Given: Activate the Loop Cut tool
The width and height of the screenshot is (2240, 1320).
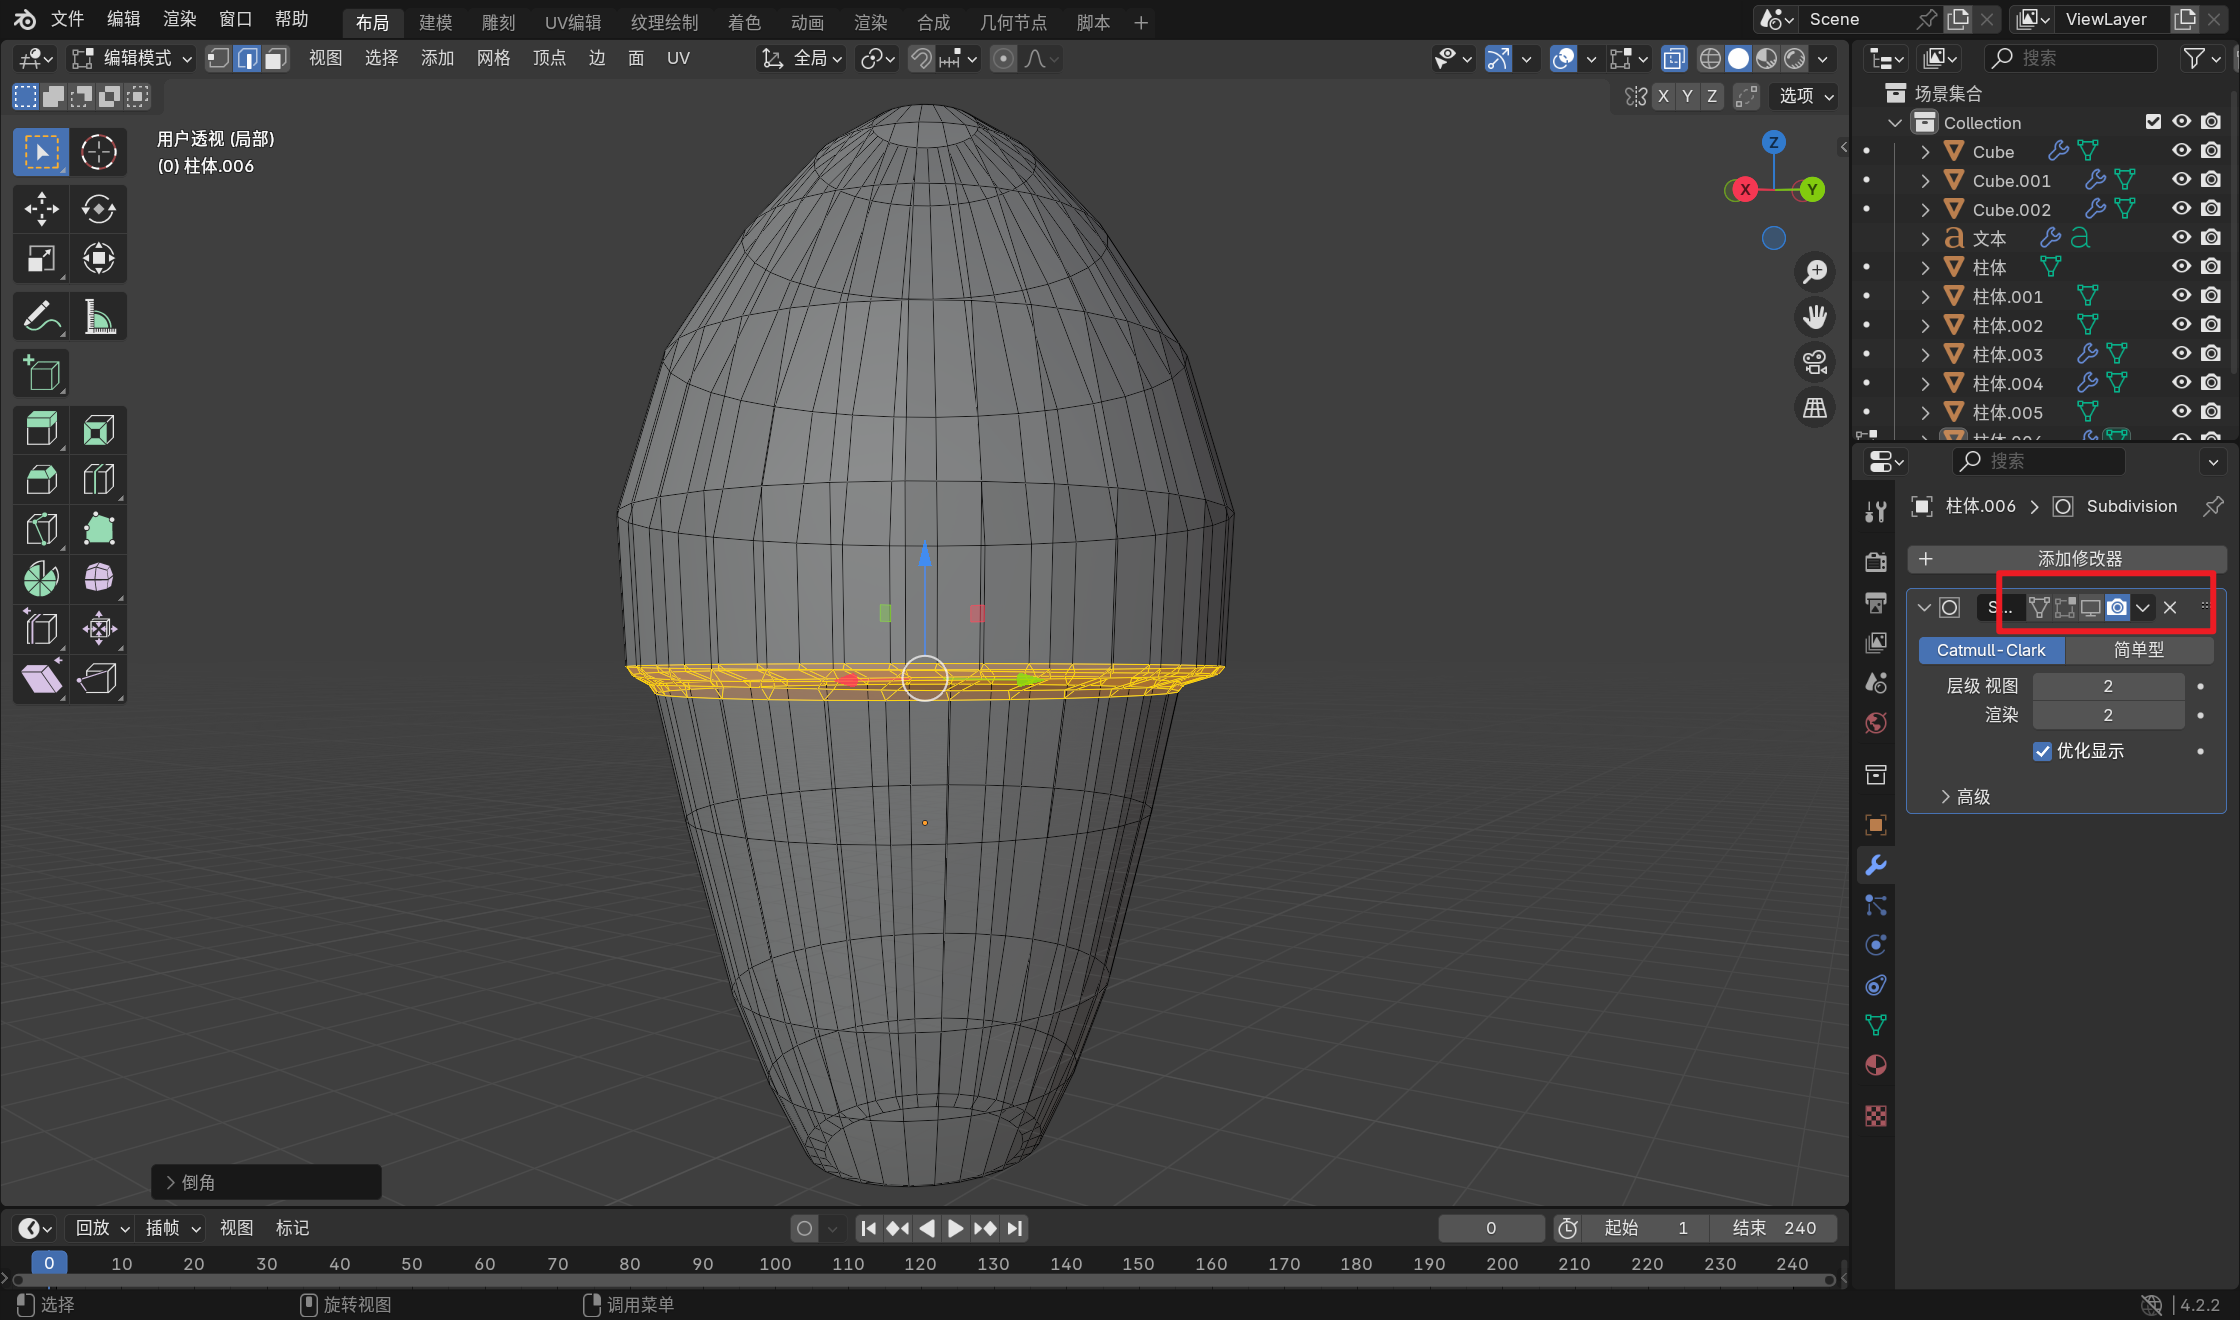Looking at the screenshot, I should click(x=98, y=479).
